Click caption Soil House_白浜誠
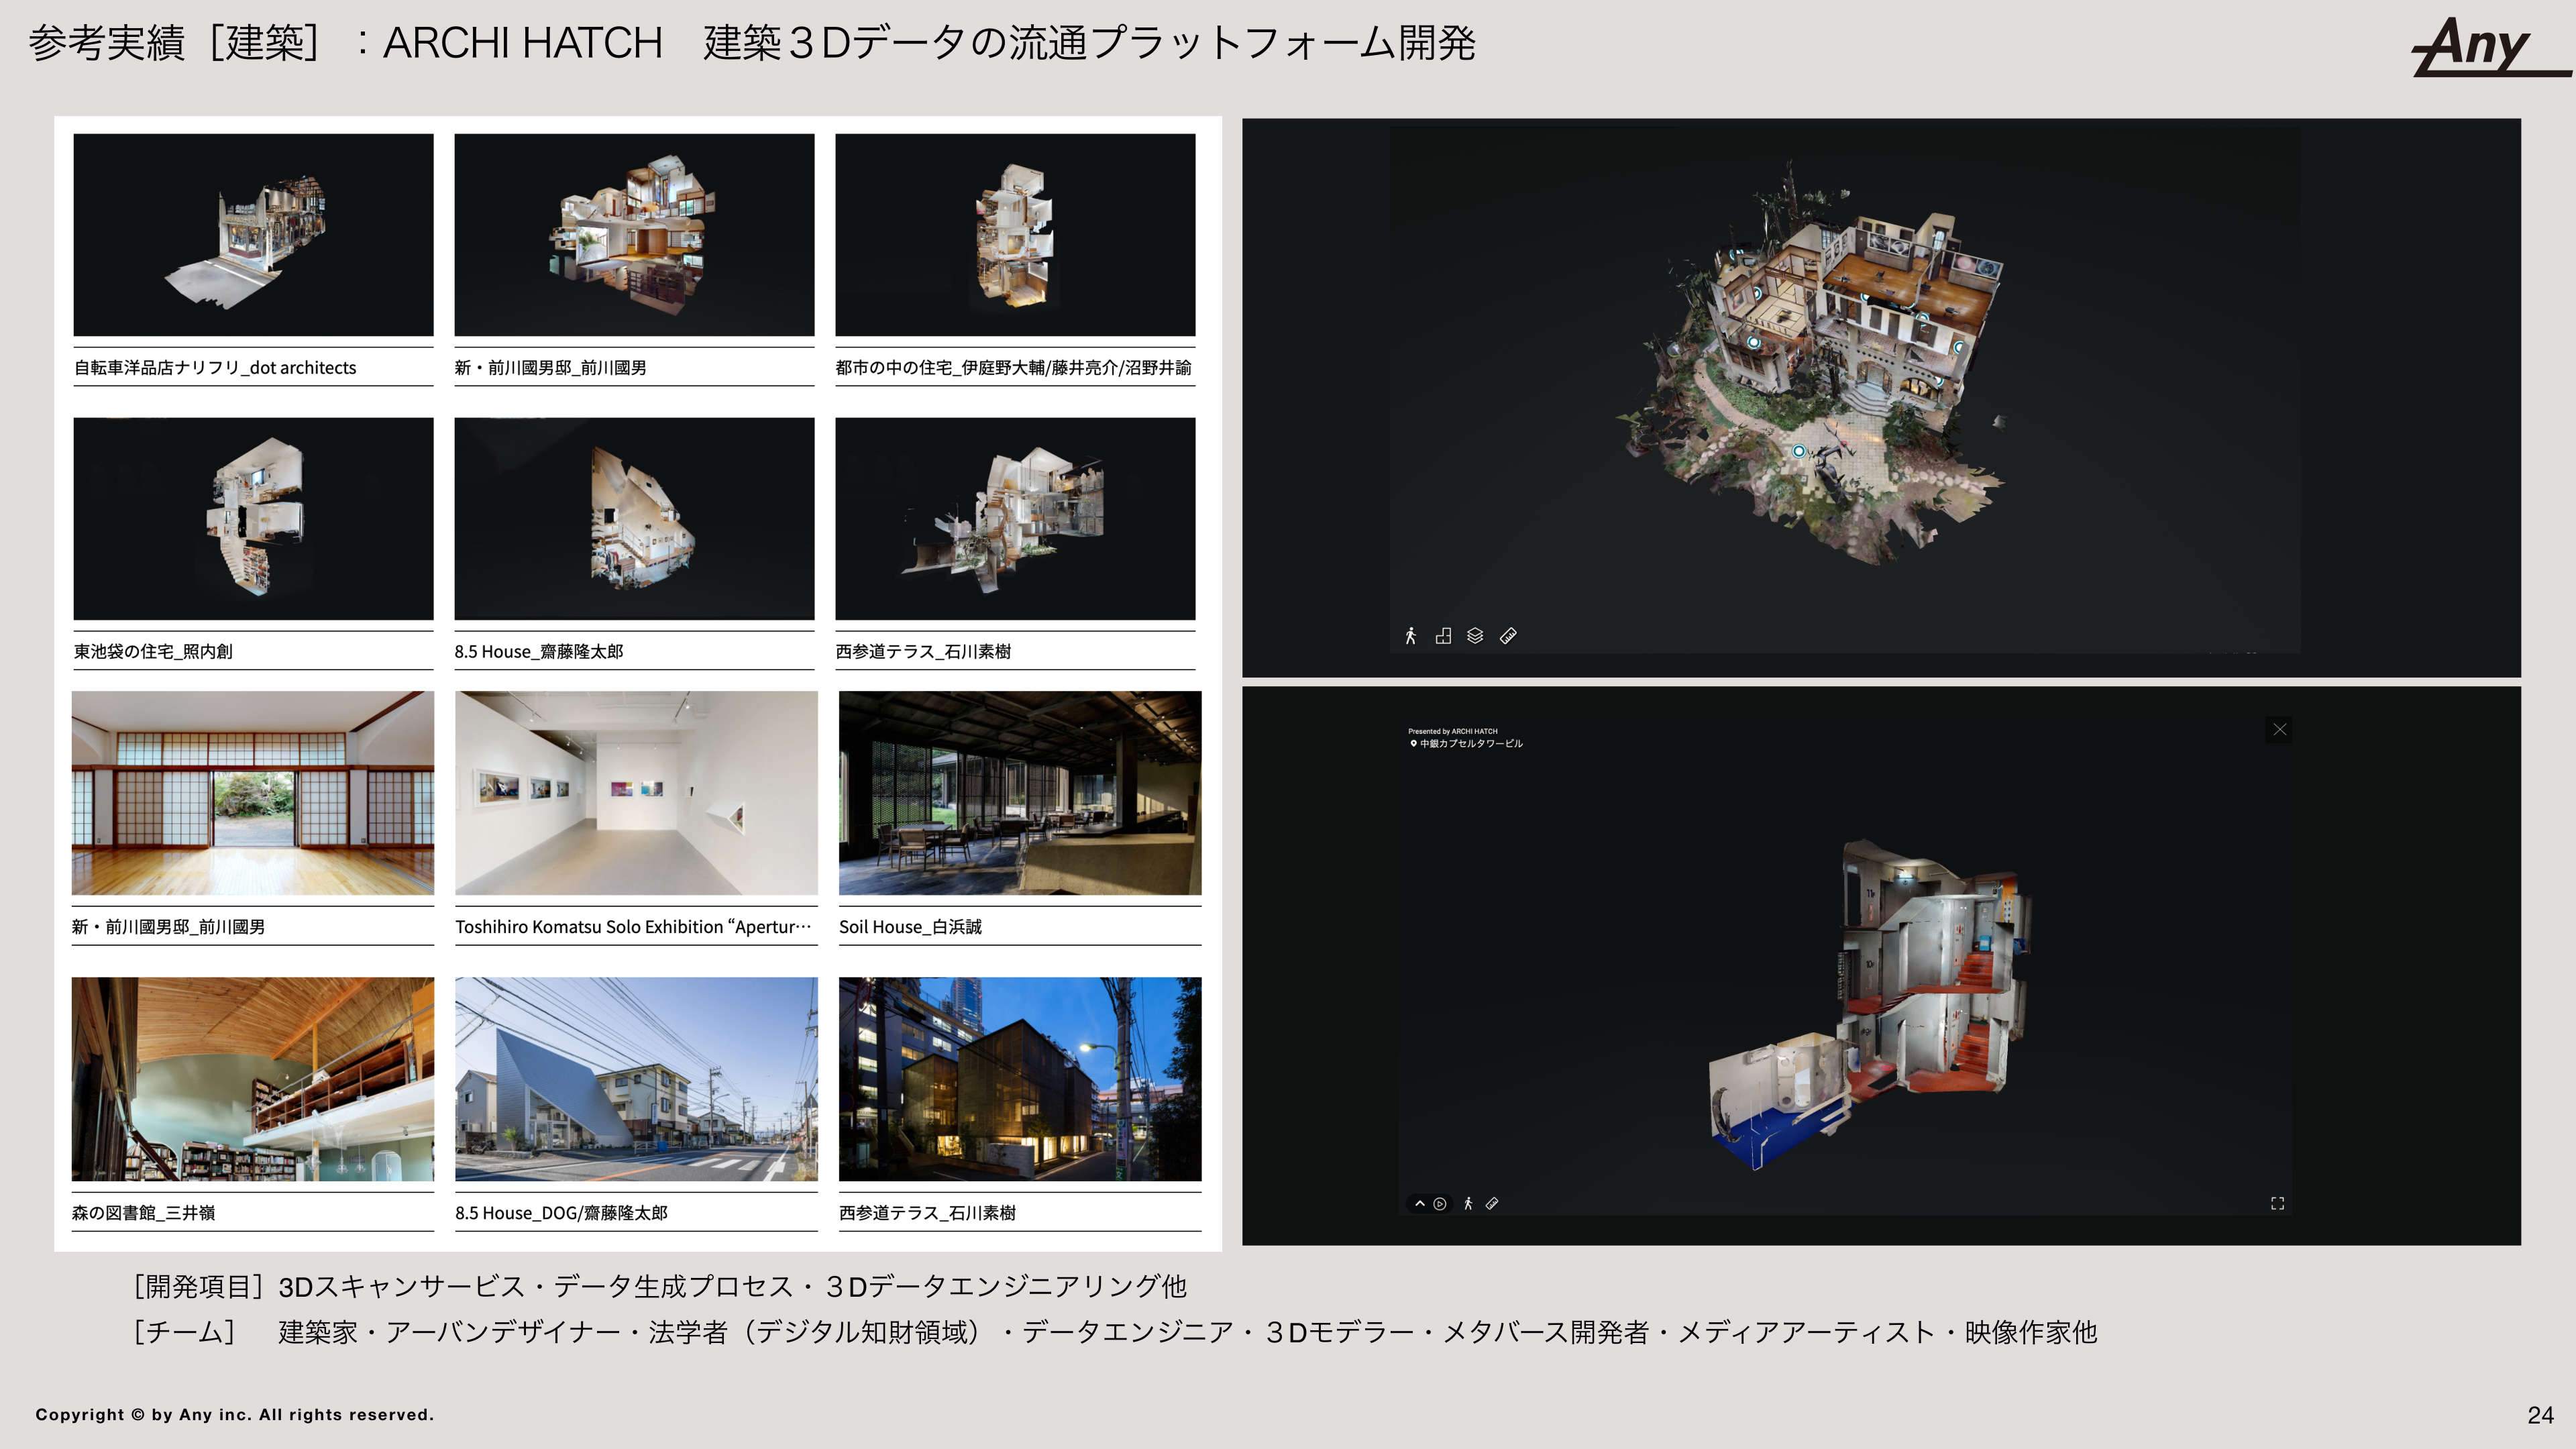The image size is (2576, 1449). [x=910, y=927]
